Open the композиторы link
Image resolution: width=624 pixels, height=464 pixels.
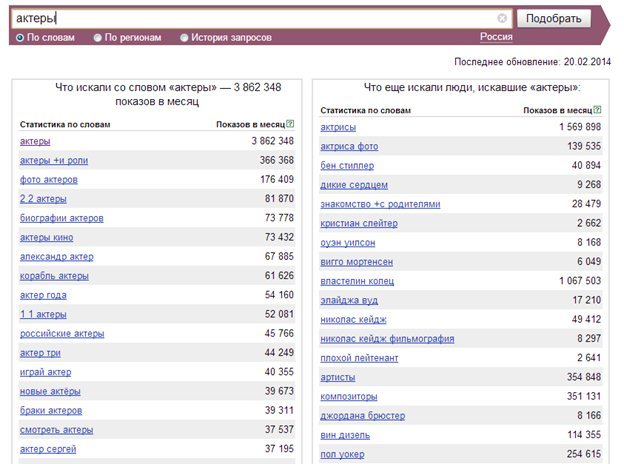coord(349,396)
